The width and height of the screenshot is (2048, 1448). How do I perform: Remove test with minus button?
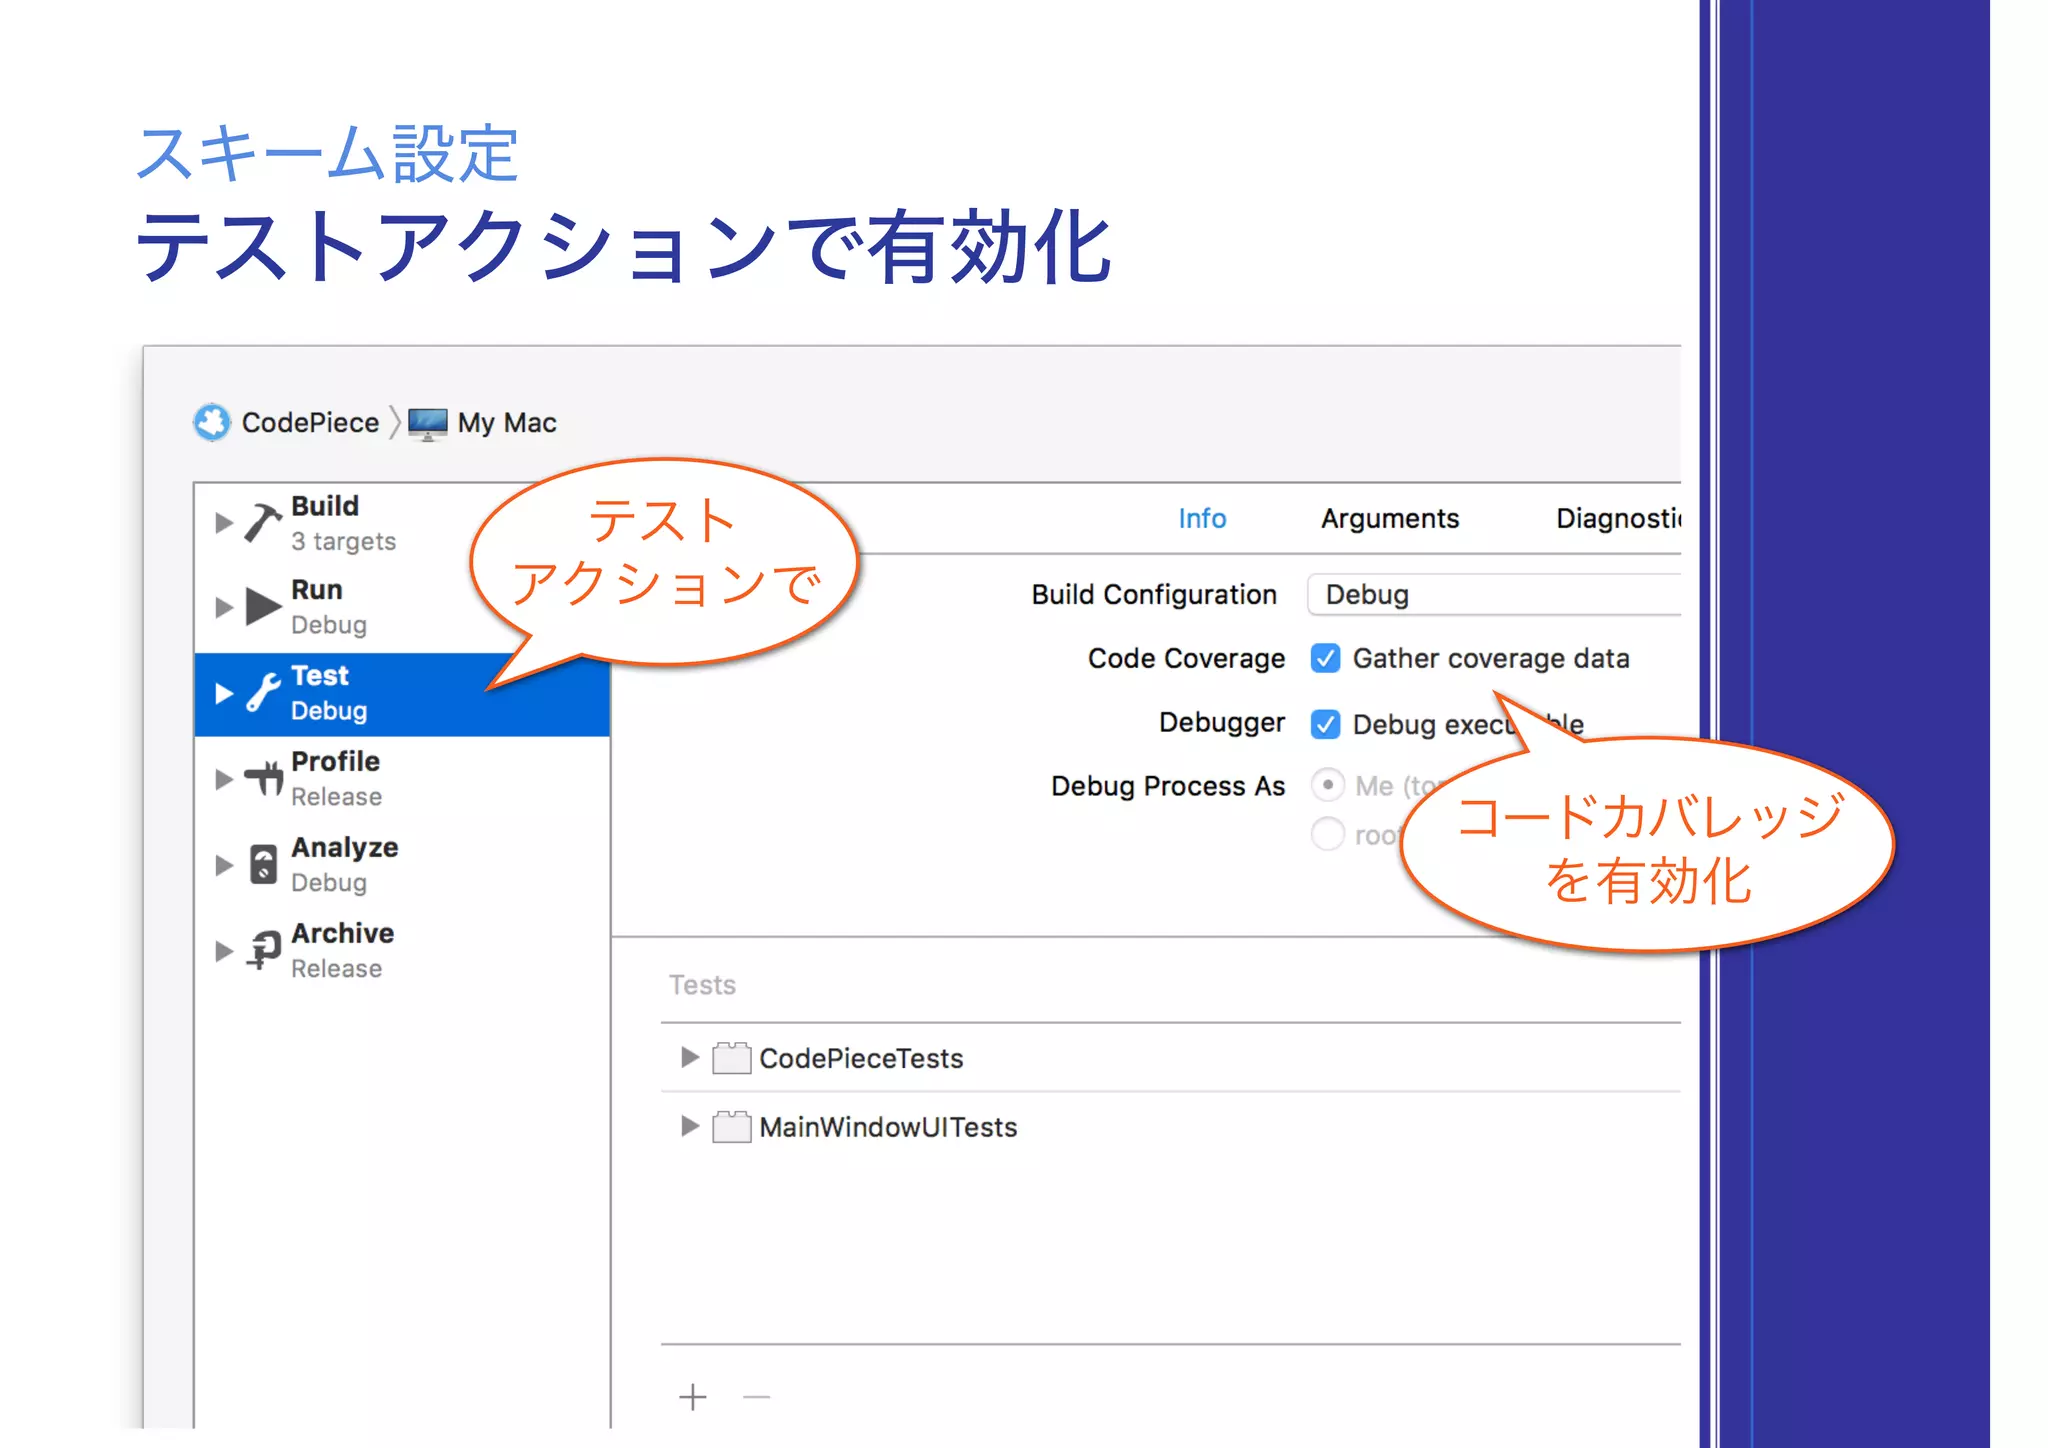pos(757,1397)
